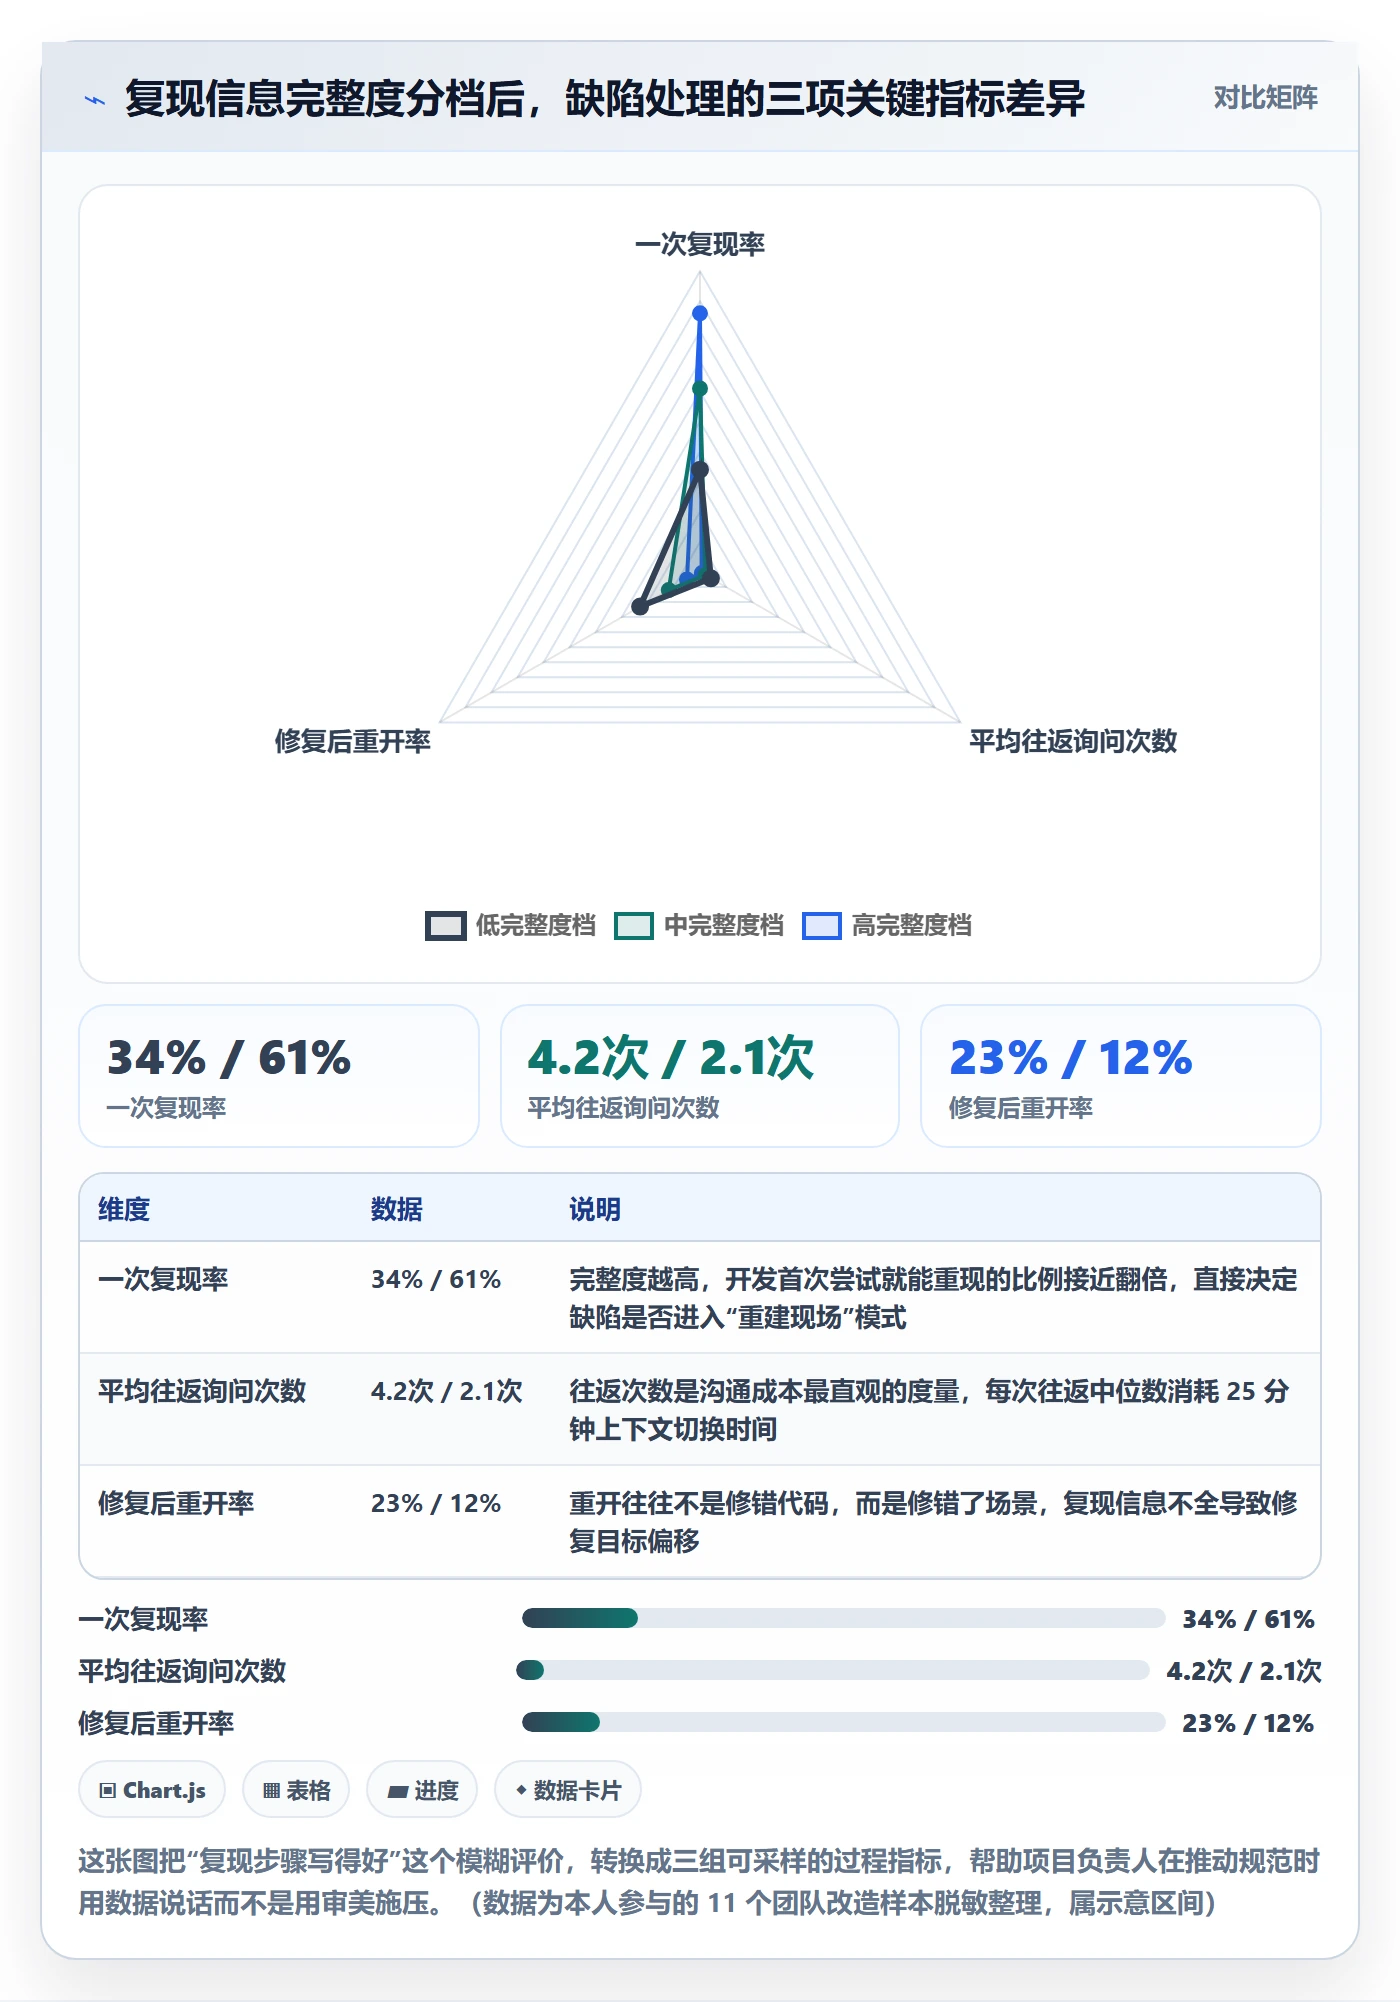
Task: Click the 4.2次 / 2.1次 stat card value
Action: click(671, 1058)
